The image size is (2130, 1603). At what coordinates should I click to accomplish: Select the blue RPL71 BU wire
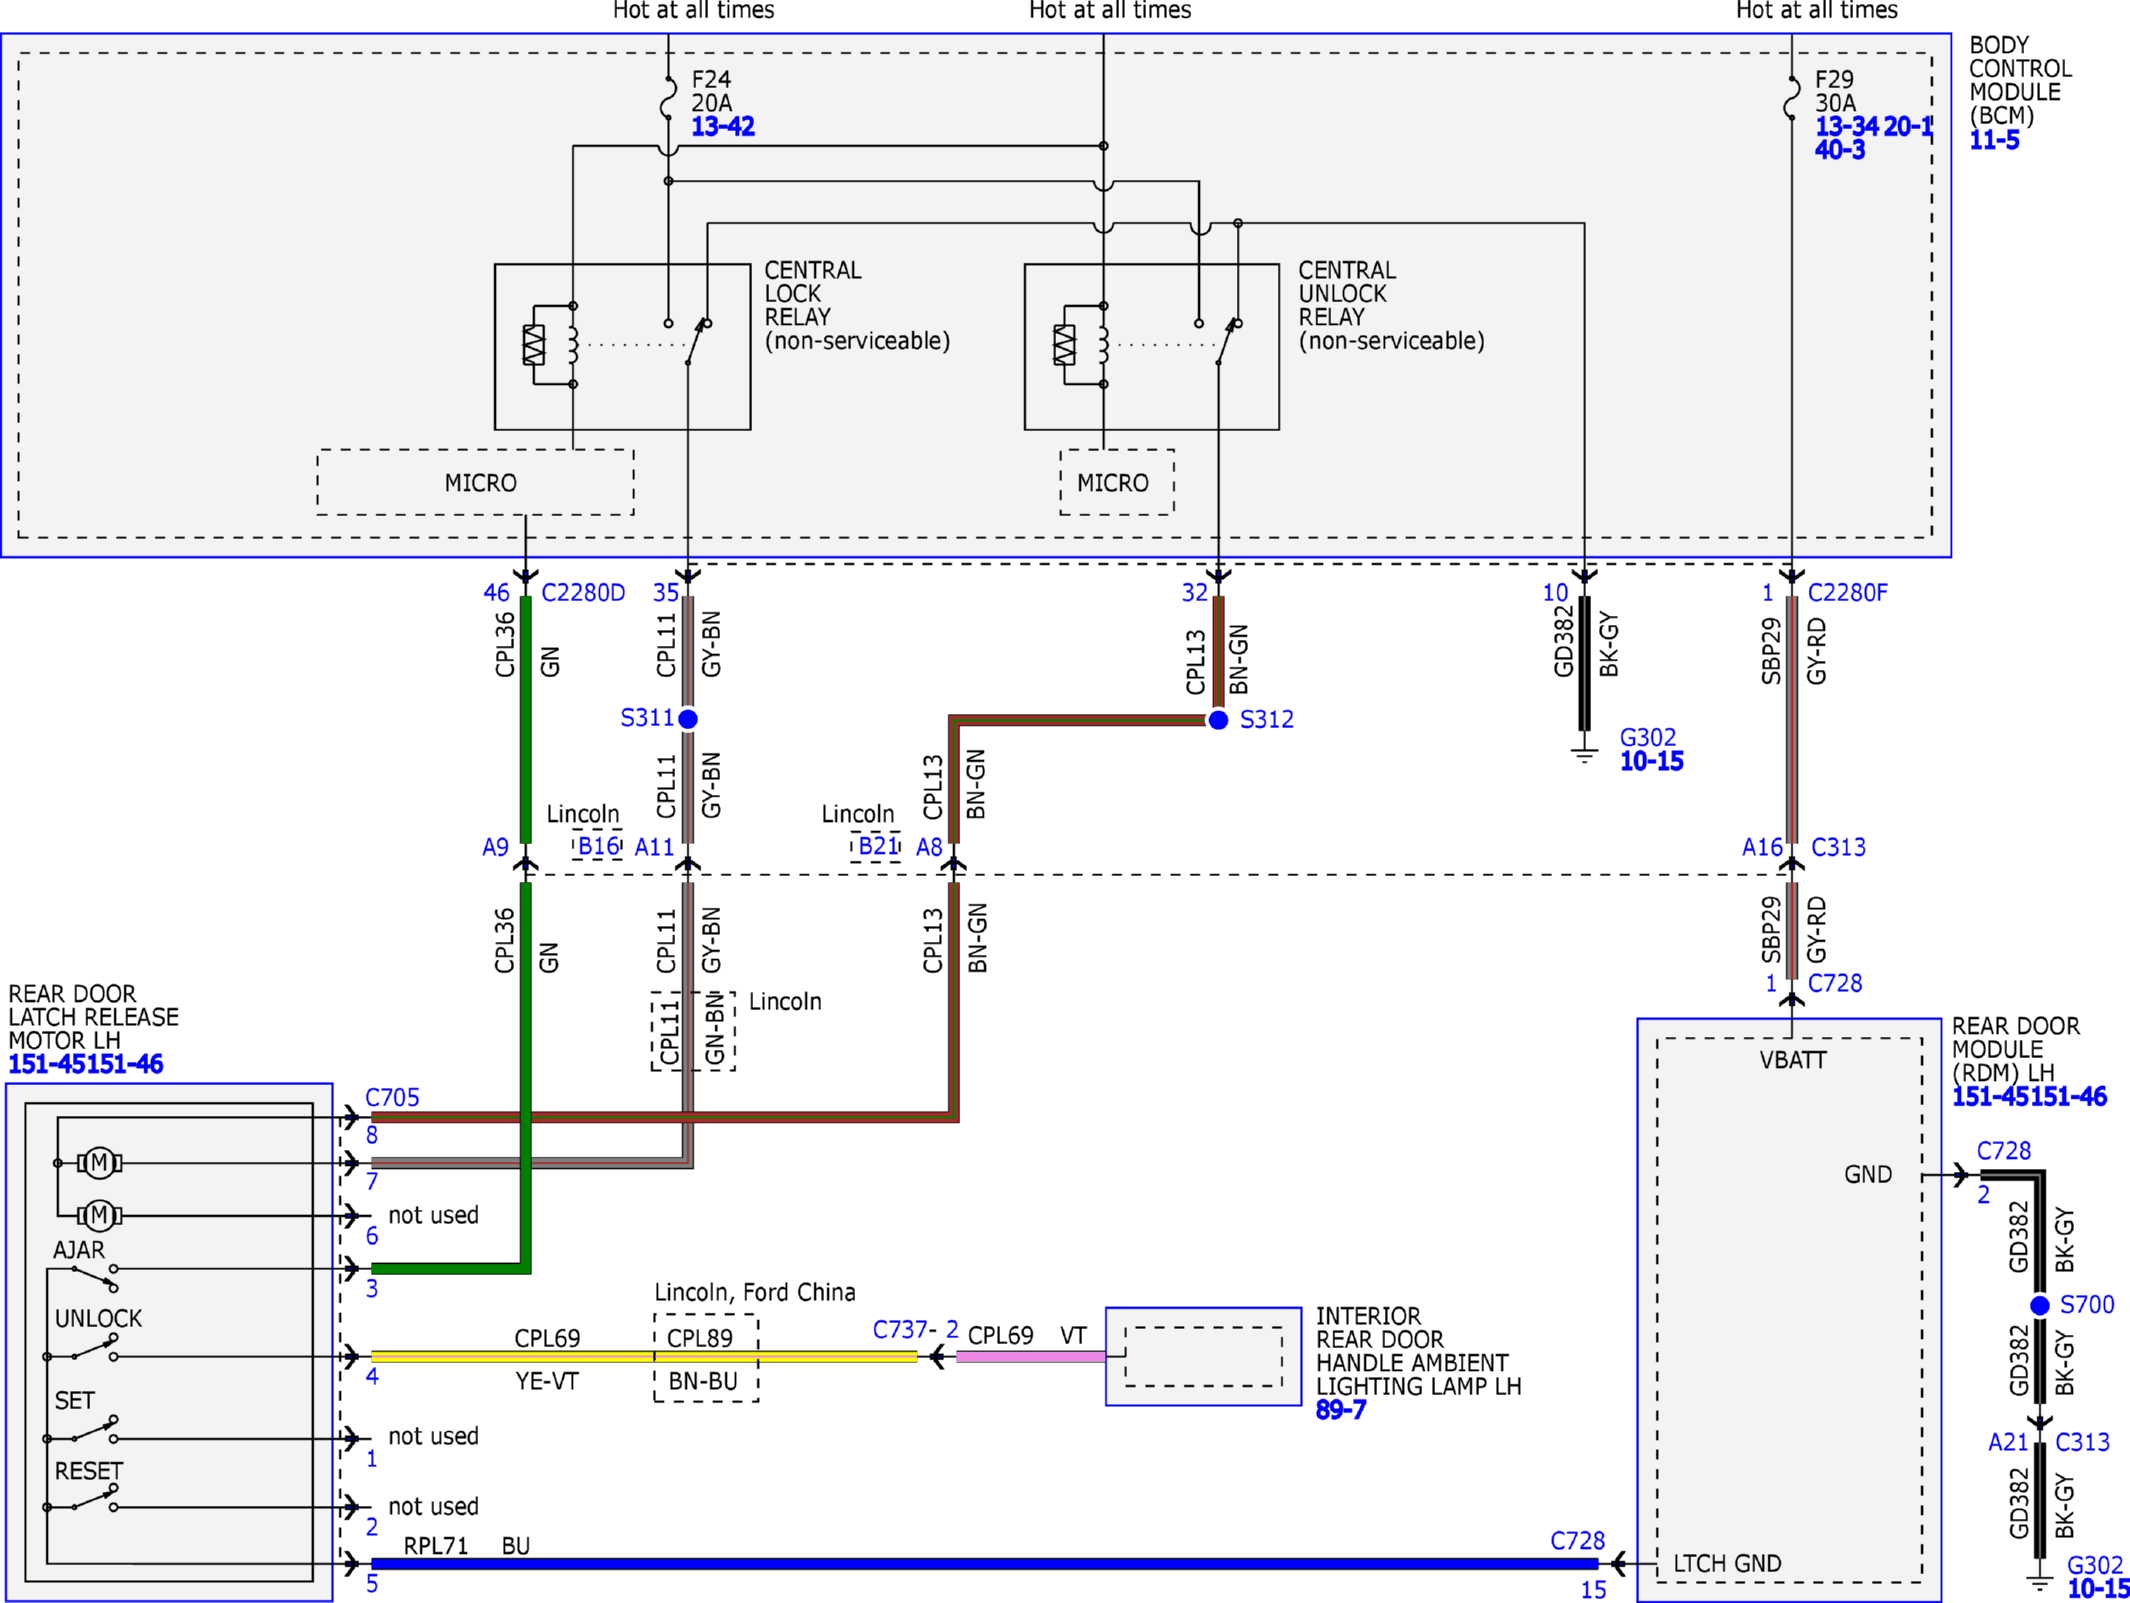pyautogui.click(x=985, y=1563)
